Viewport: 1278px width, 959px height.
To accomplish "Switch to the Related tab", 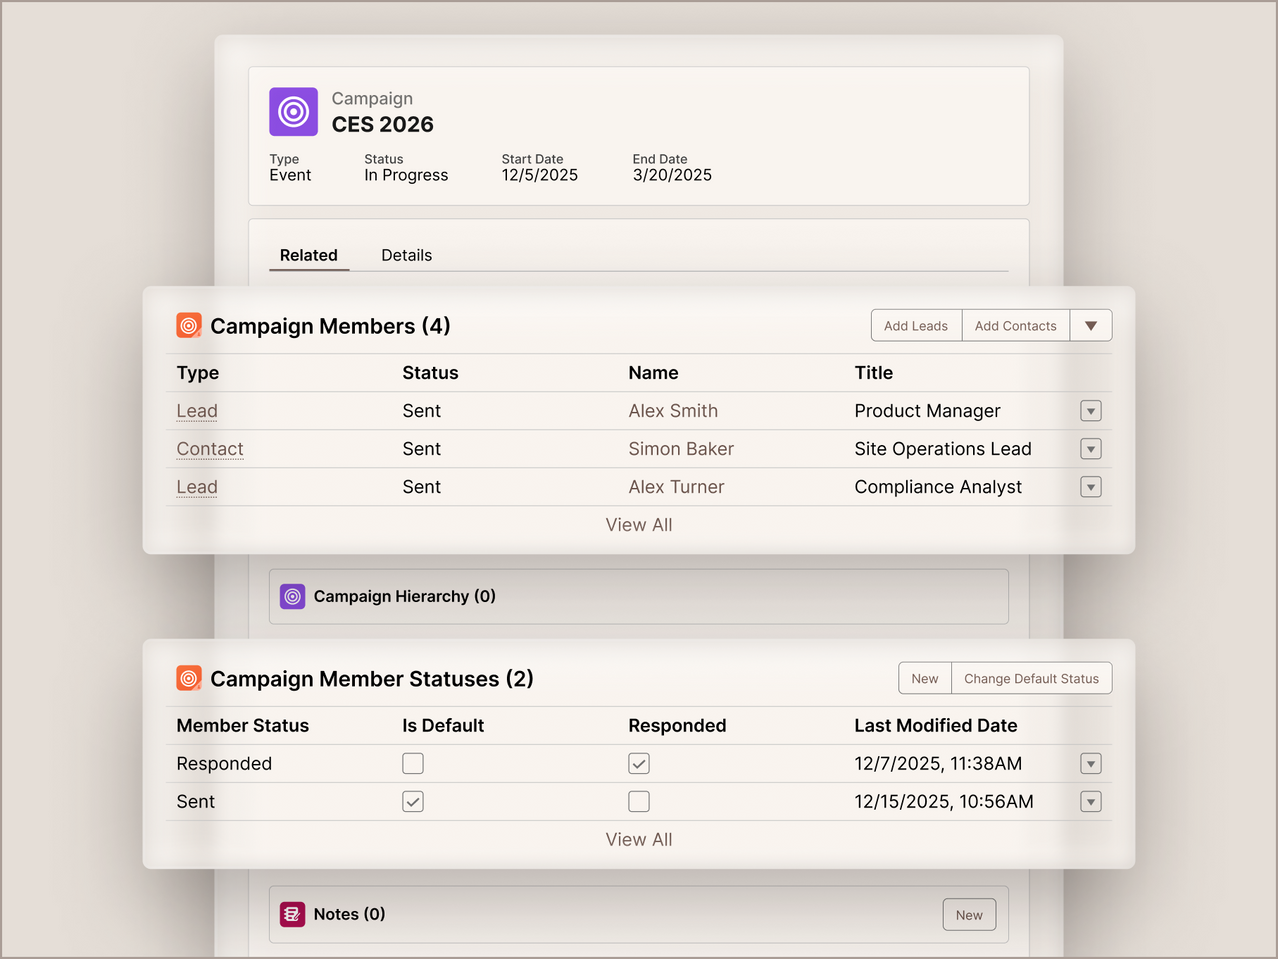I will tap(309, 255).
